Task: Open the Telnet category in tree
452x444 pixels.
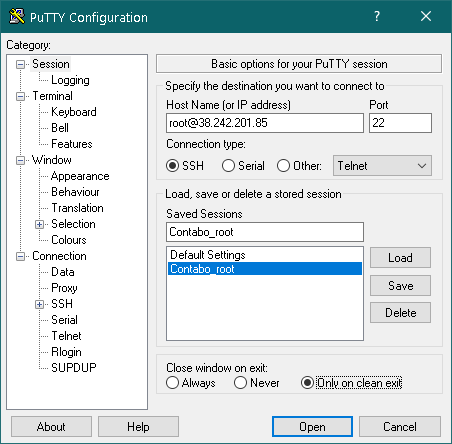Action: (x=66, y=336)
